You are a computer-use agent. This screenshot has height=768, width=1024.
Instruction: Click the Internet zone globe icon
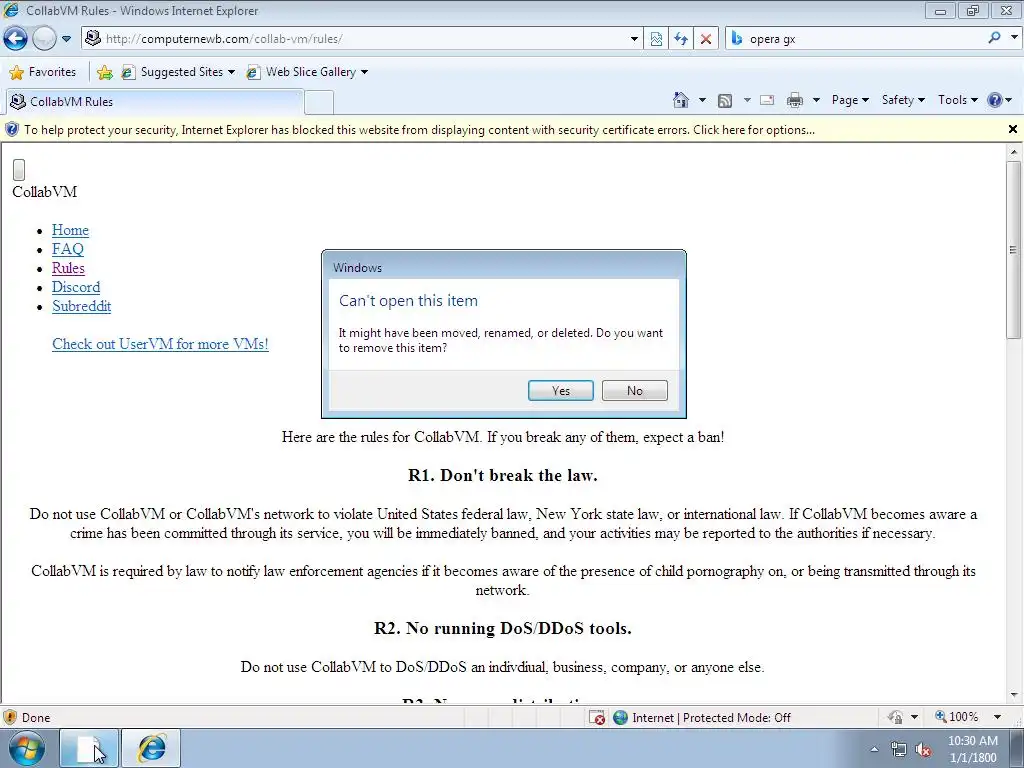coord(620,718)
